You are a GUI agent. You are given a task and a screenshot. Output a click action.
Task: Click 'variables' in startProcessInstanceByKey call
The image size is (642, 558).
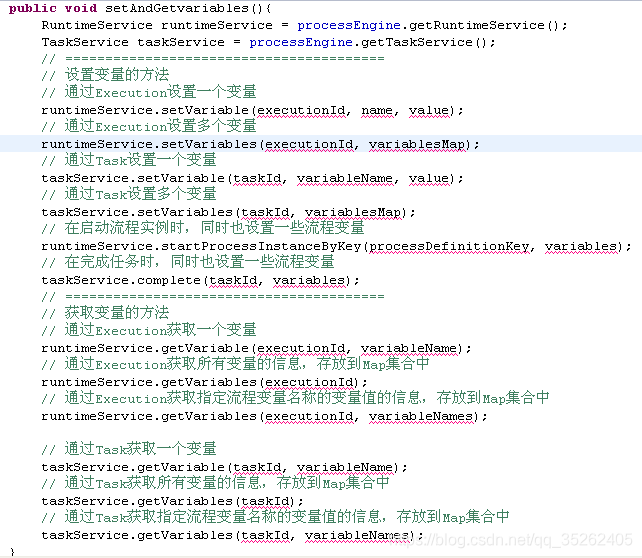coord(581,246)
